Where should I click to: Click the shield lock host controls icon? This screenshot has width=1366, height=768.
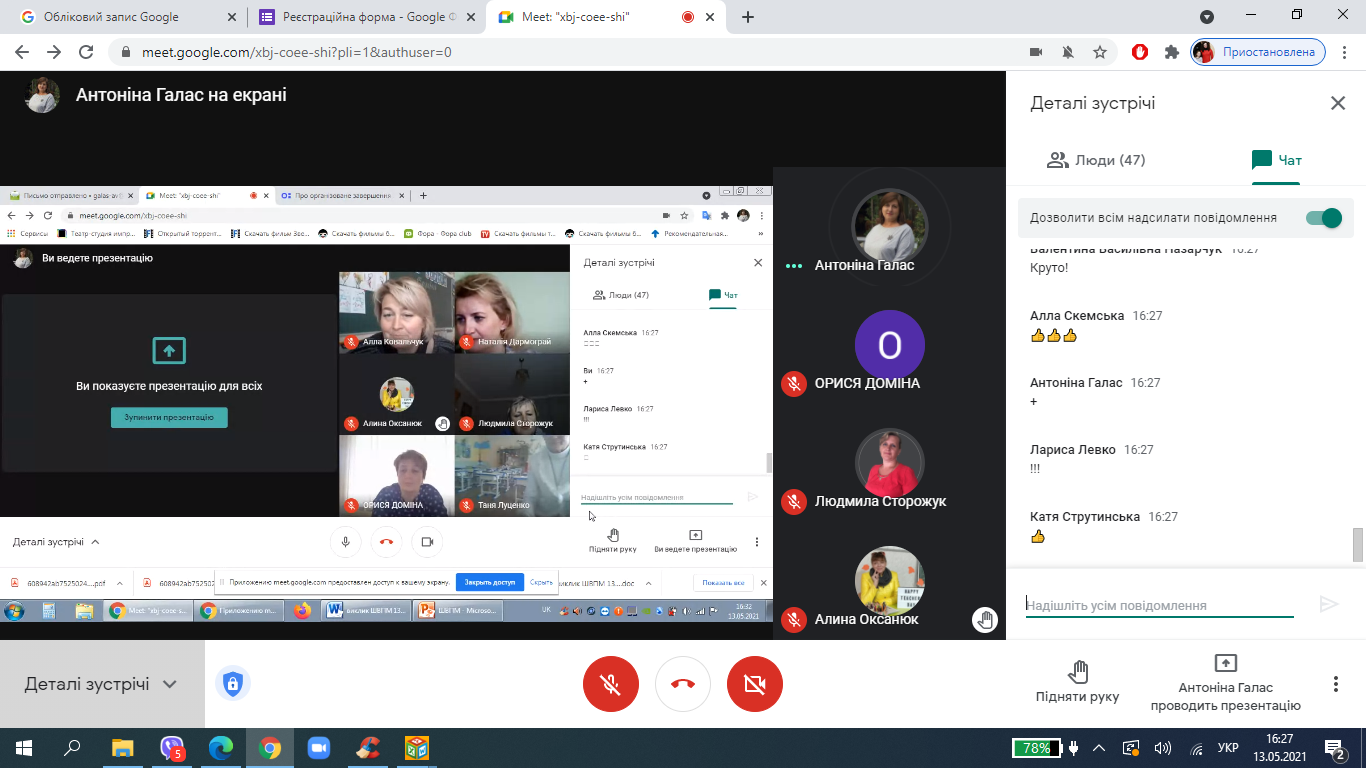(233, 684)
